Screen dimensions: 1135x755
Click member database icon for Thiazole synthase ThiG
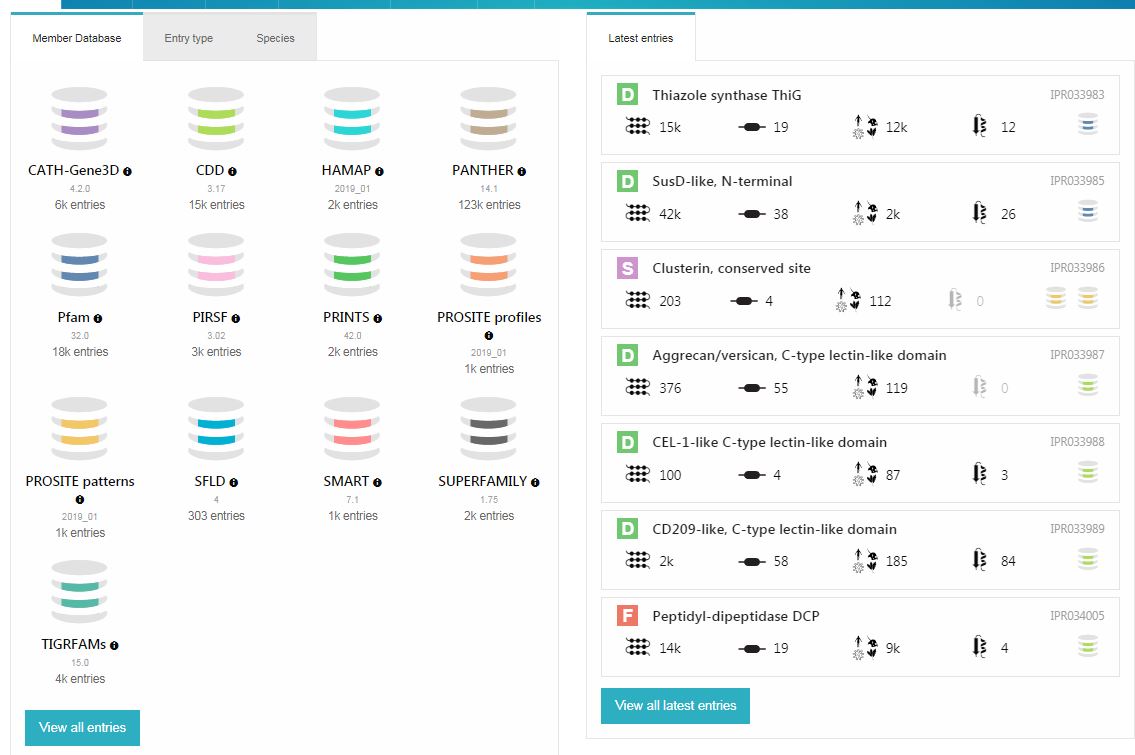click(x=1087, y=125)
